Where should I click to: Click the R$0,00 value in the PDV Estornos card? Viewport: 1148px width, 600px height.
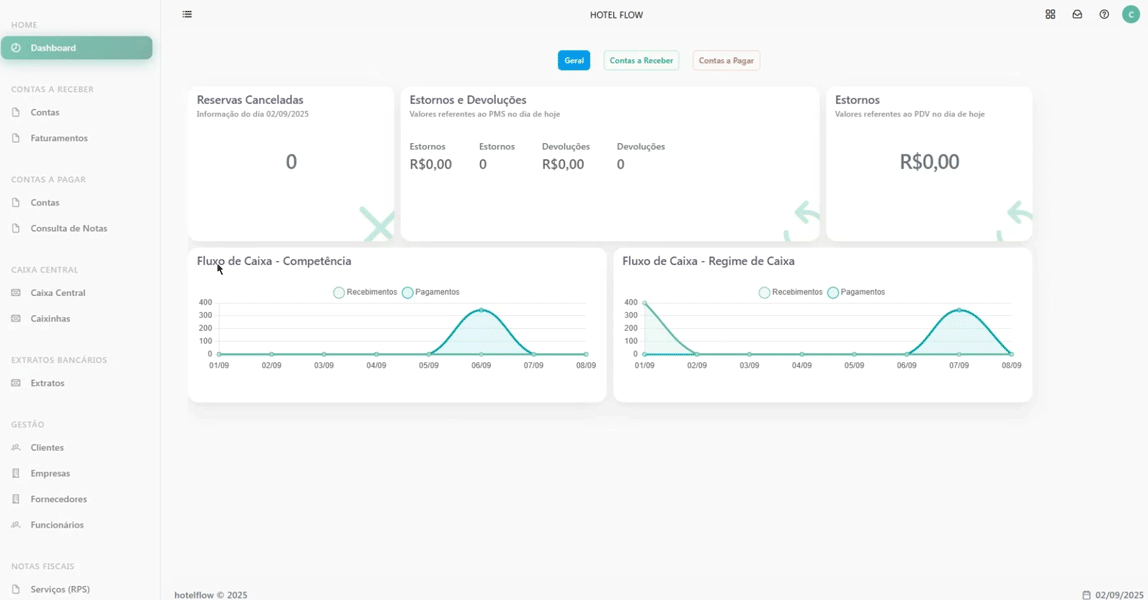click(929, 162)
